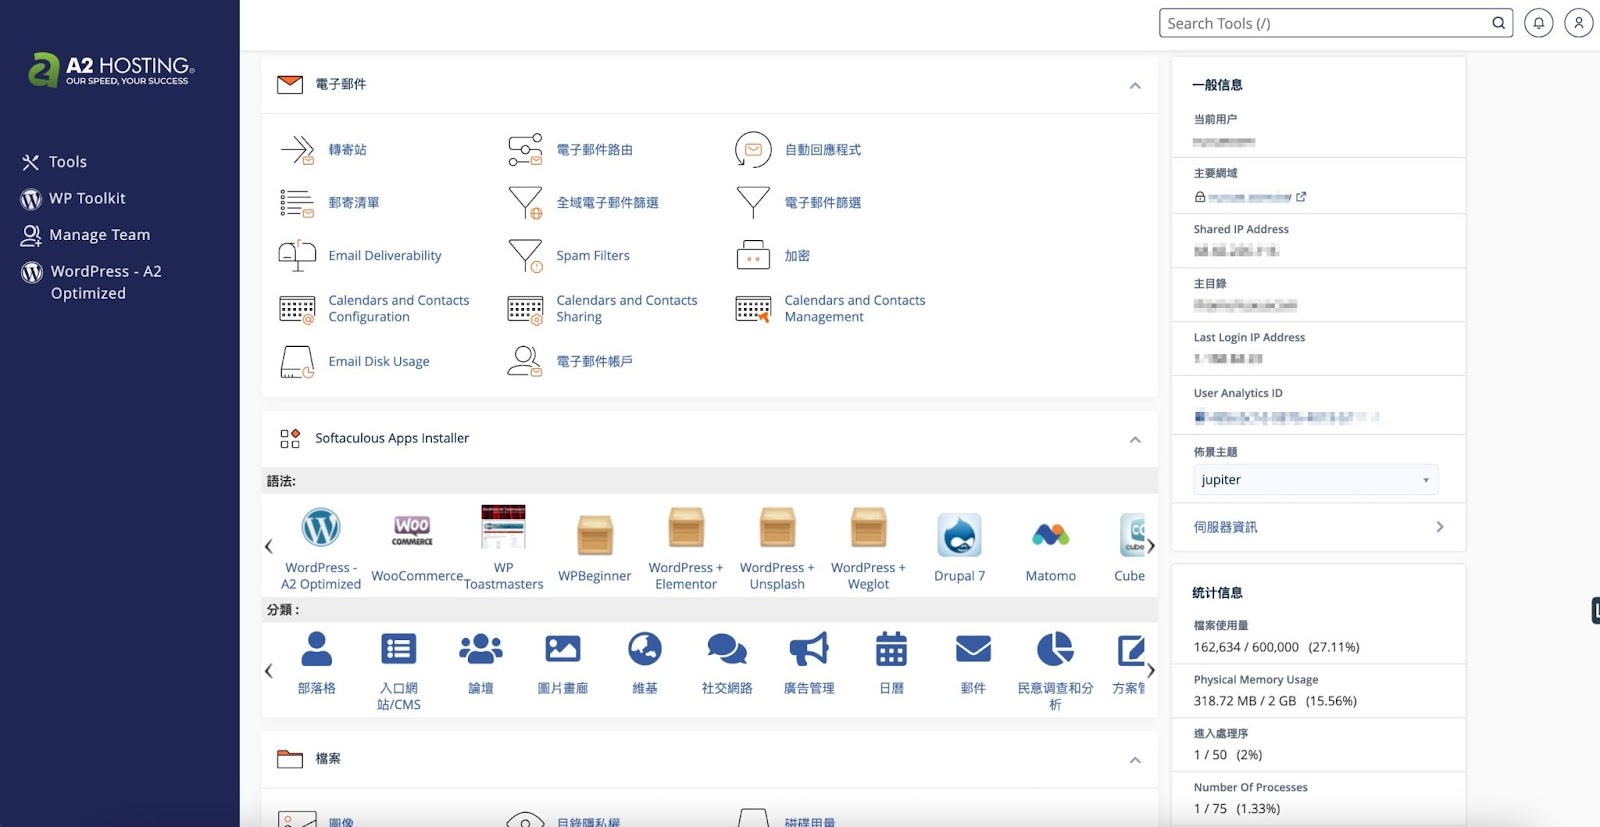Viewport: 1600px width, 827px height.
Task: Open the 加密 encryption icon
Action: click(x=753, y=256)
